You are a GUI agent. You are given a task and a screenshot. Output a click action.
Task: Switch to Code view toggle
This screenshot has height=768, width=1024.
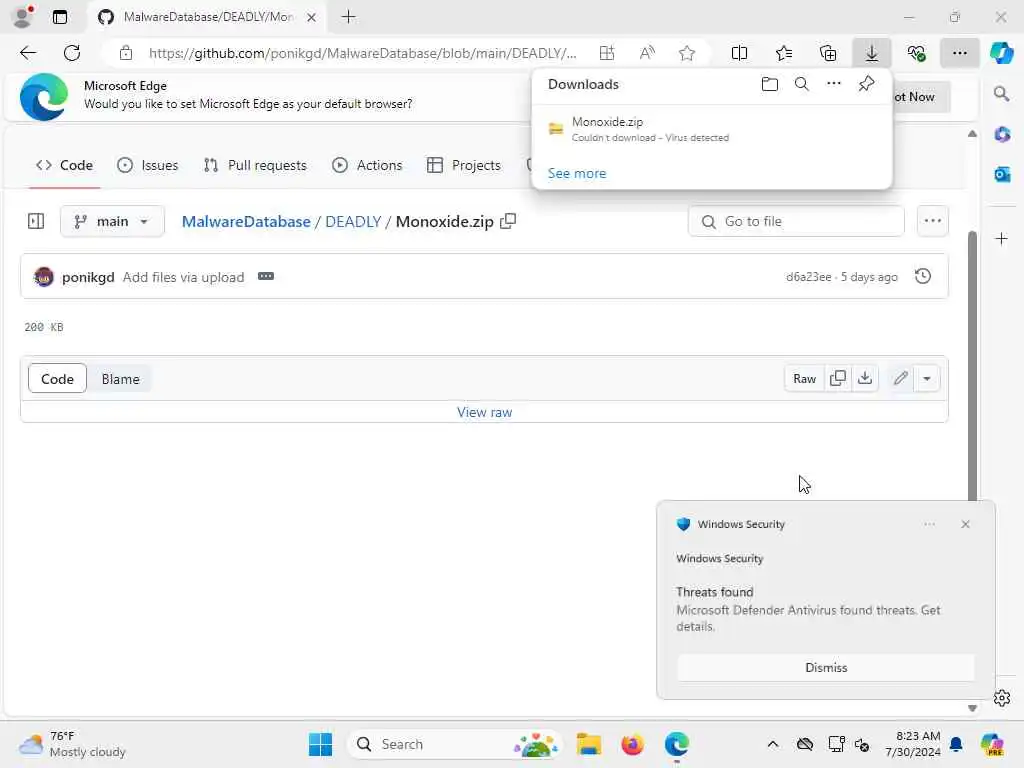tap(57, 379)
